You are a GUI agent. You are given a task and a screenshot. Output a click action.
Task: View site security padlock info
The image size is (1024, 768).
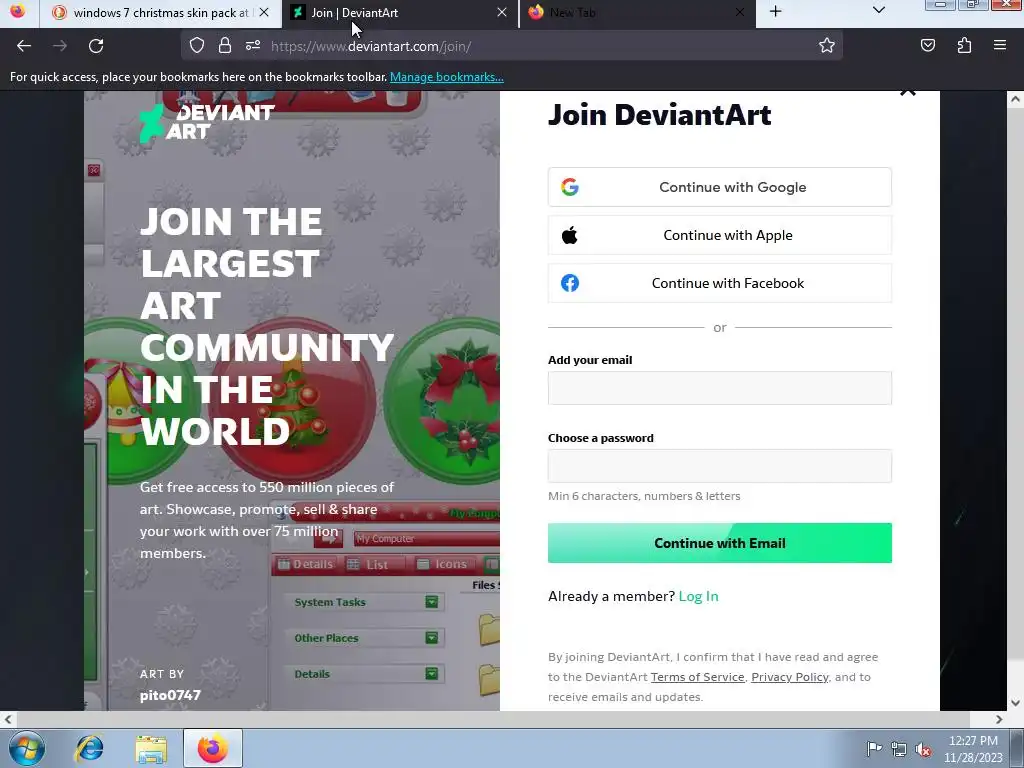click(x=225, y=46)
